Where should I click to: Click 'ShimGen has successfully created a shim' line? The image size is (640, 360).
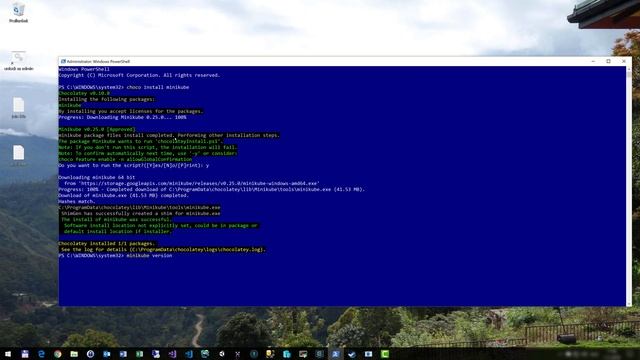[x=141, y=213]
